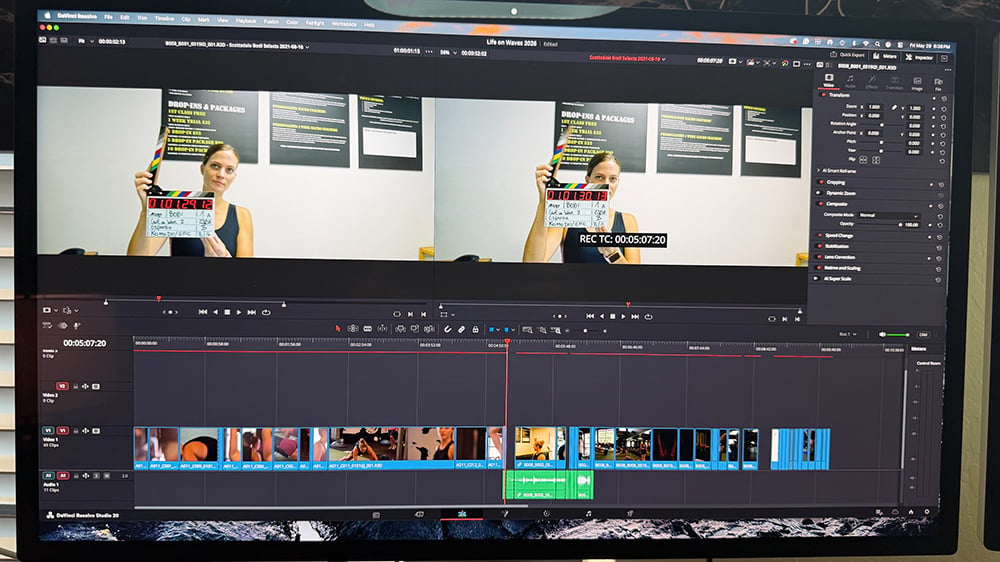Play the source viewer in reverse

[x=215, y=312]
